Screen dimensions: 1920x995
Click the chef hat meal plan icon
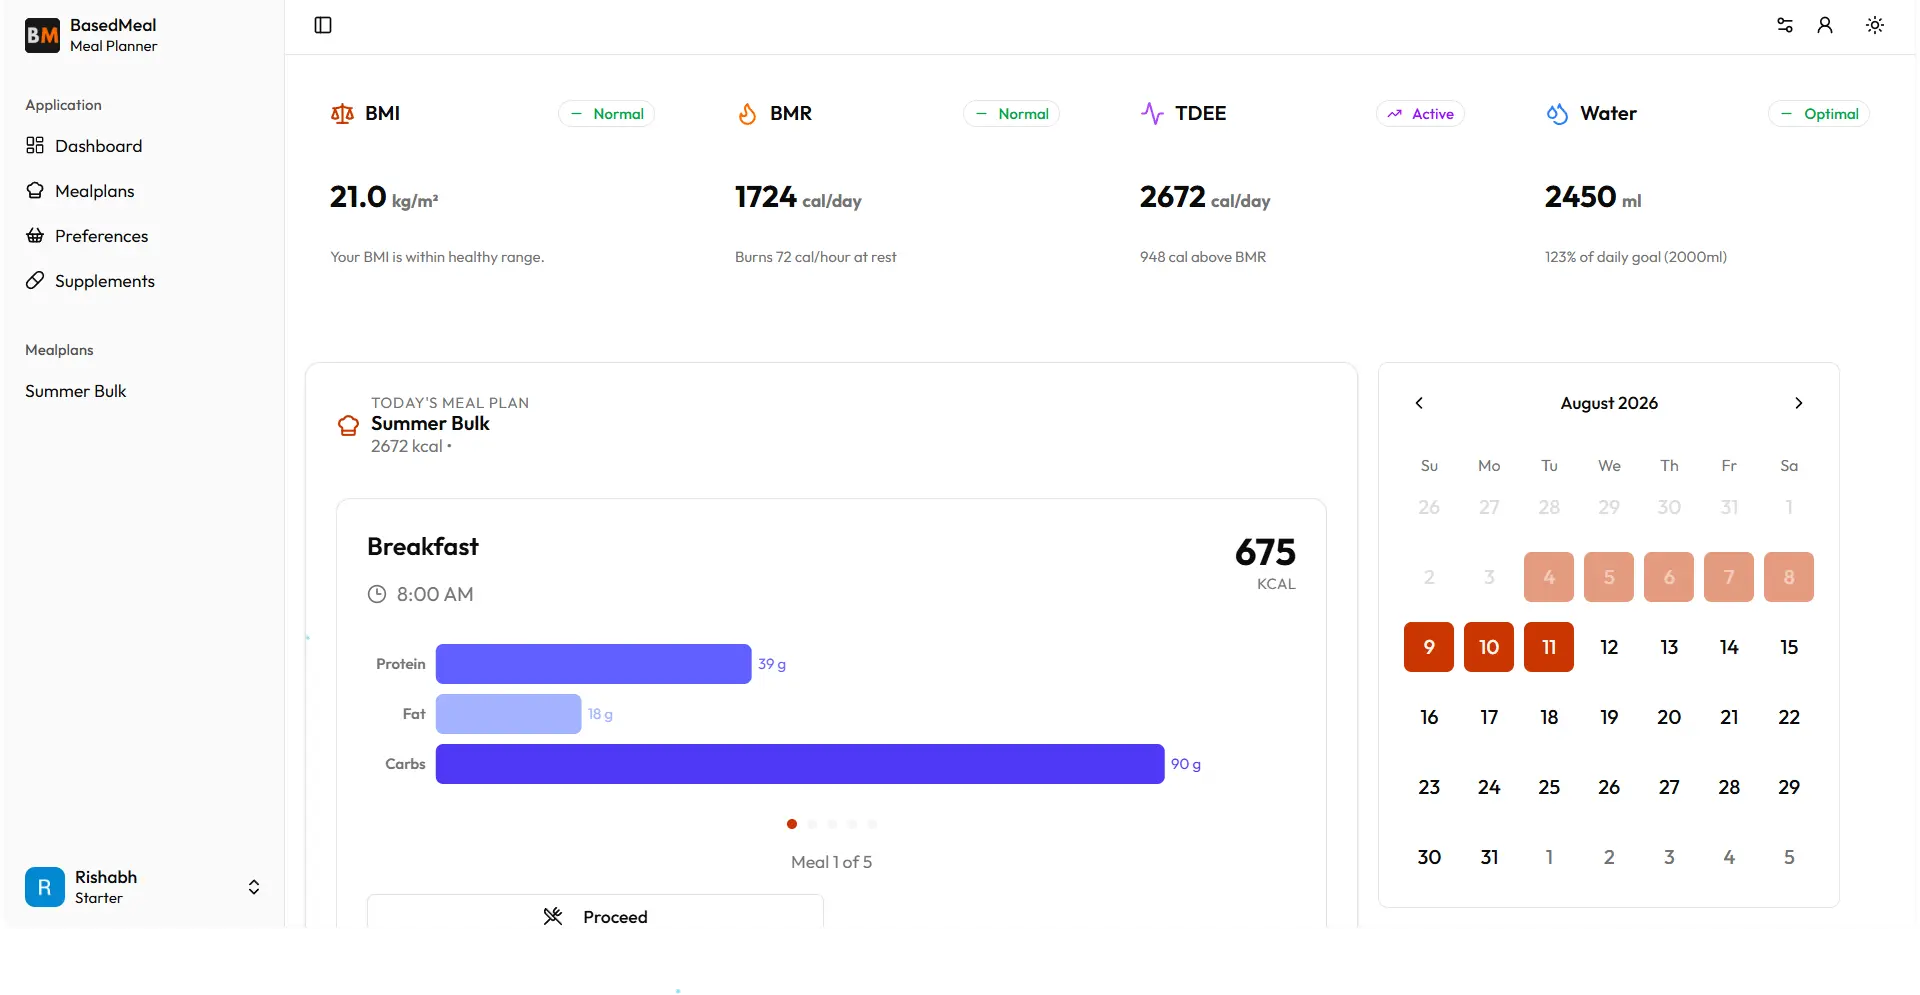coord(348,425)
